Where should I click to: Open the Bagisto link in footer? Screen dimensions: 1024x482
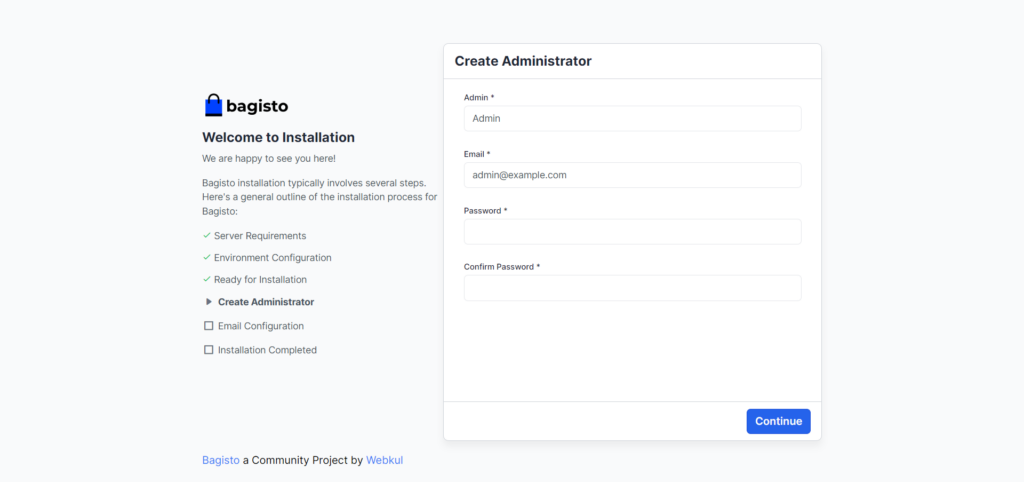coord(220,460)
